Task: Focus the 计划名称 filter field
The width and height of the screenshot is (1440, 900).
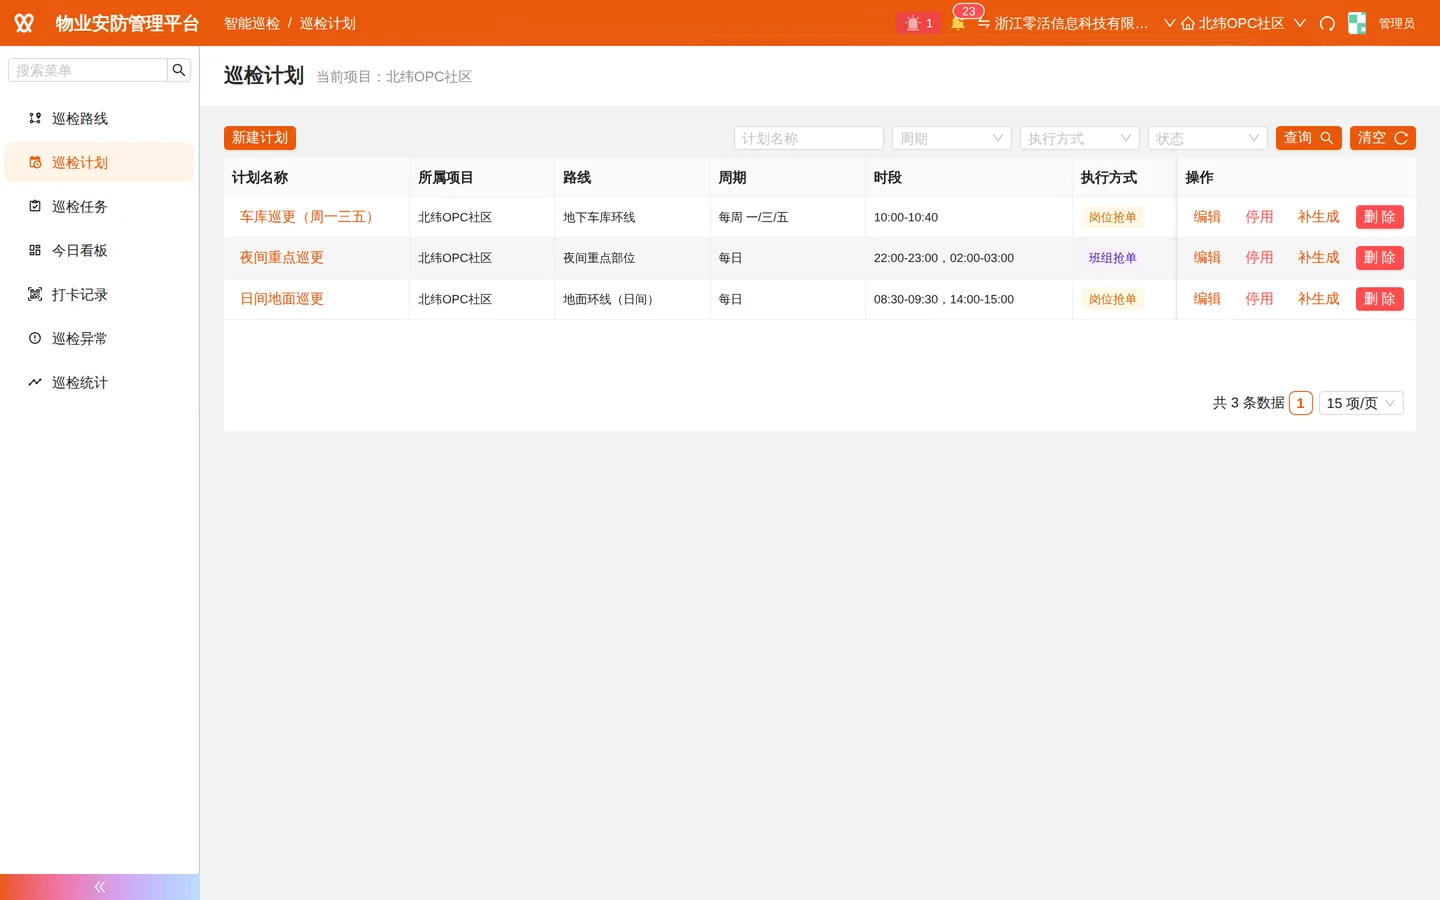Action: [809, 138]
